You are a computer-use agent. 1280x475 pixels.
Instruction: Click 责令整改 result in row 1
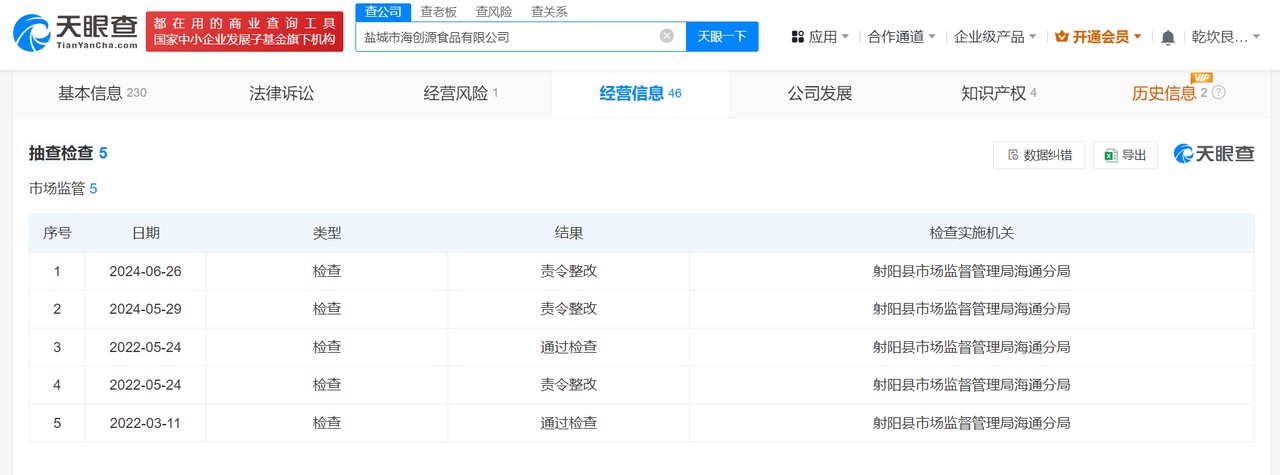point(569,271)
